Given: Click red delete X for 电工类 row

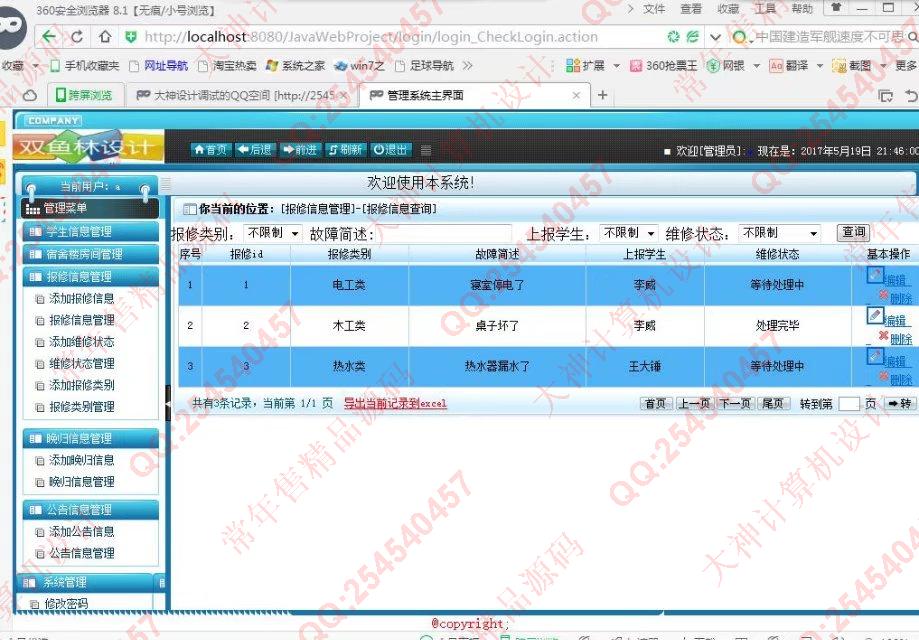Looking at the screenshot, I should point(883,294).
